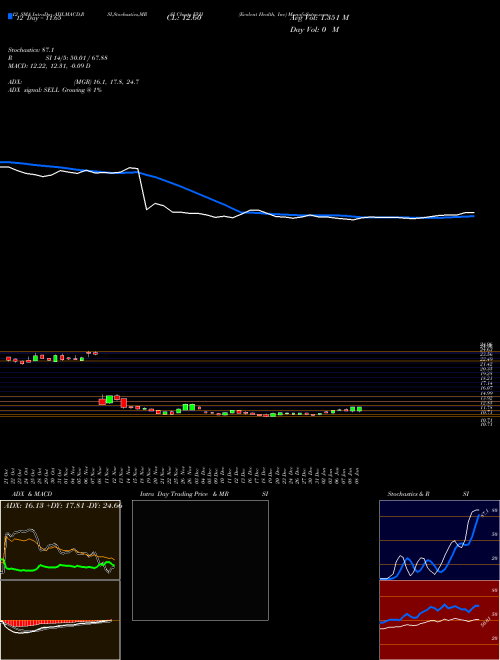Click the MACD: 12.22, 12.31, -0.09 readout
This screenshot has height=660, width=500.
(x=49, y=66)
